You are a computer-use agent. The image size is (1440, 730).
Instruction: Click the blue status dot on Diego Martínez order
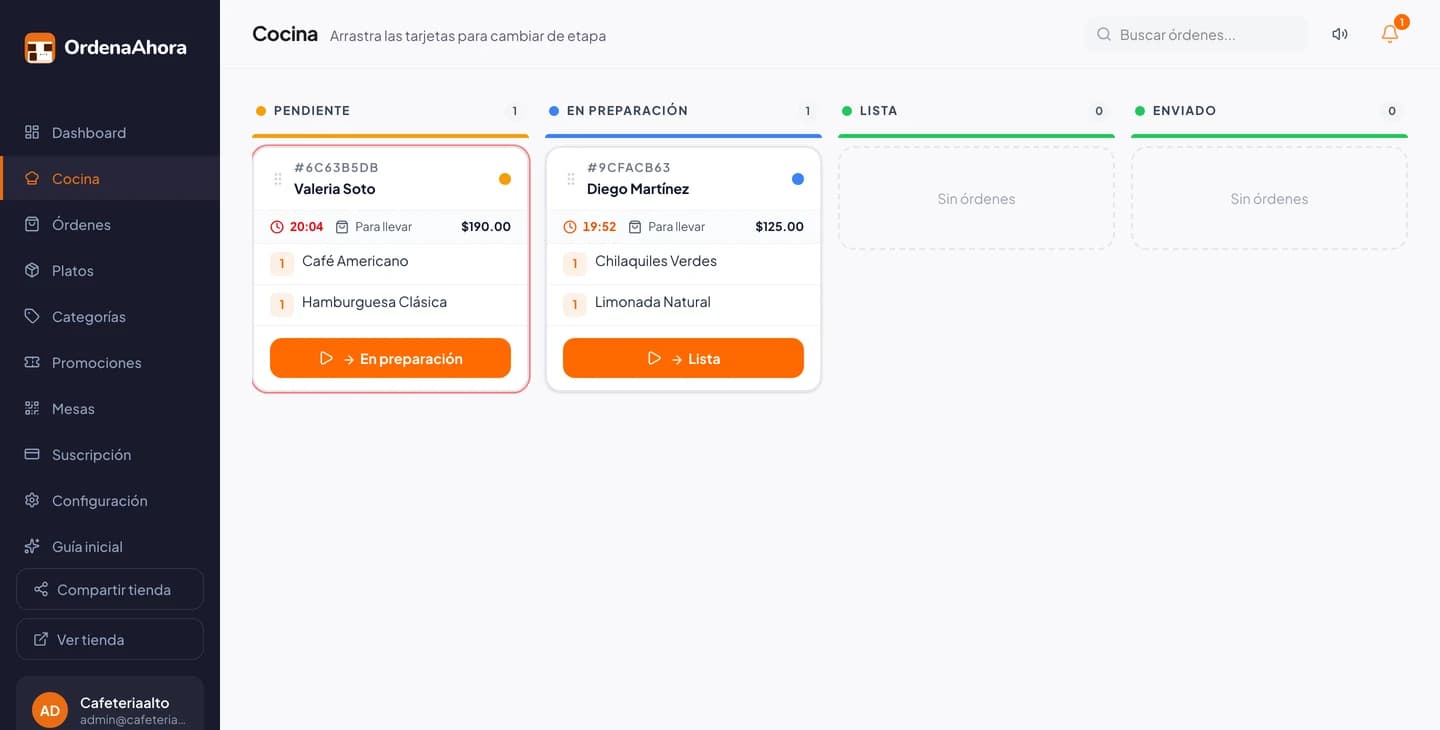pyautogui.click(x=798, y=179)
